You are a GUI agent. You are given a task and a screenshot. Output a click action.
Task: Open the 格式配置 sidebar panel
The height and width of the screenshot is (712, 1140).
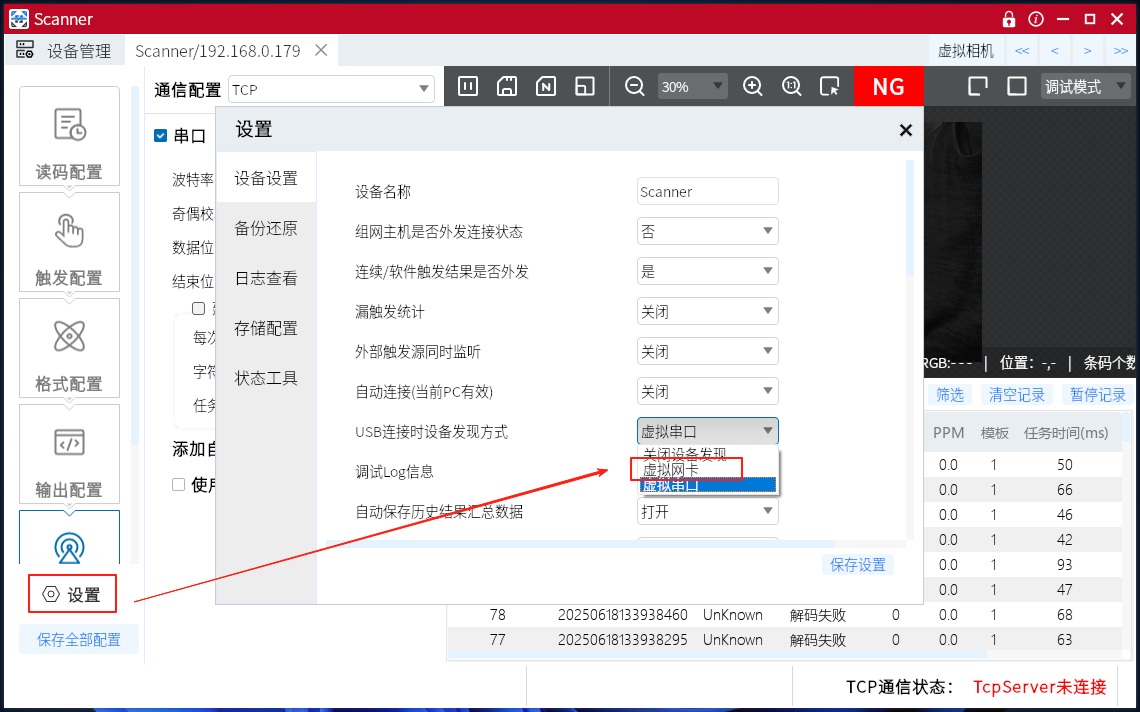point(69,348)
